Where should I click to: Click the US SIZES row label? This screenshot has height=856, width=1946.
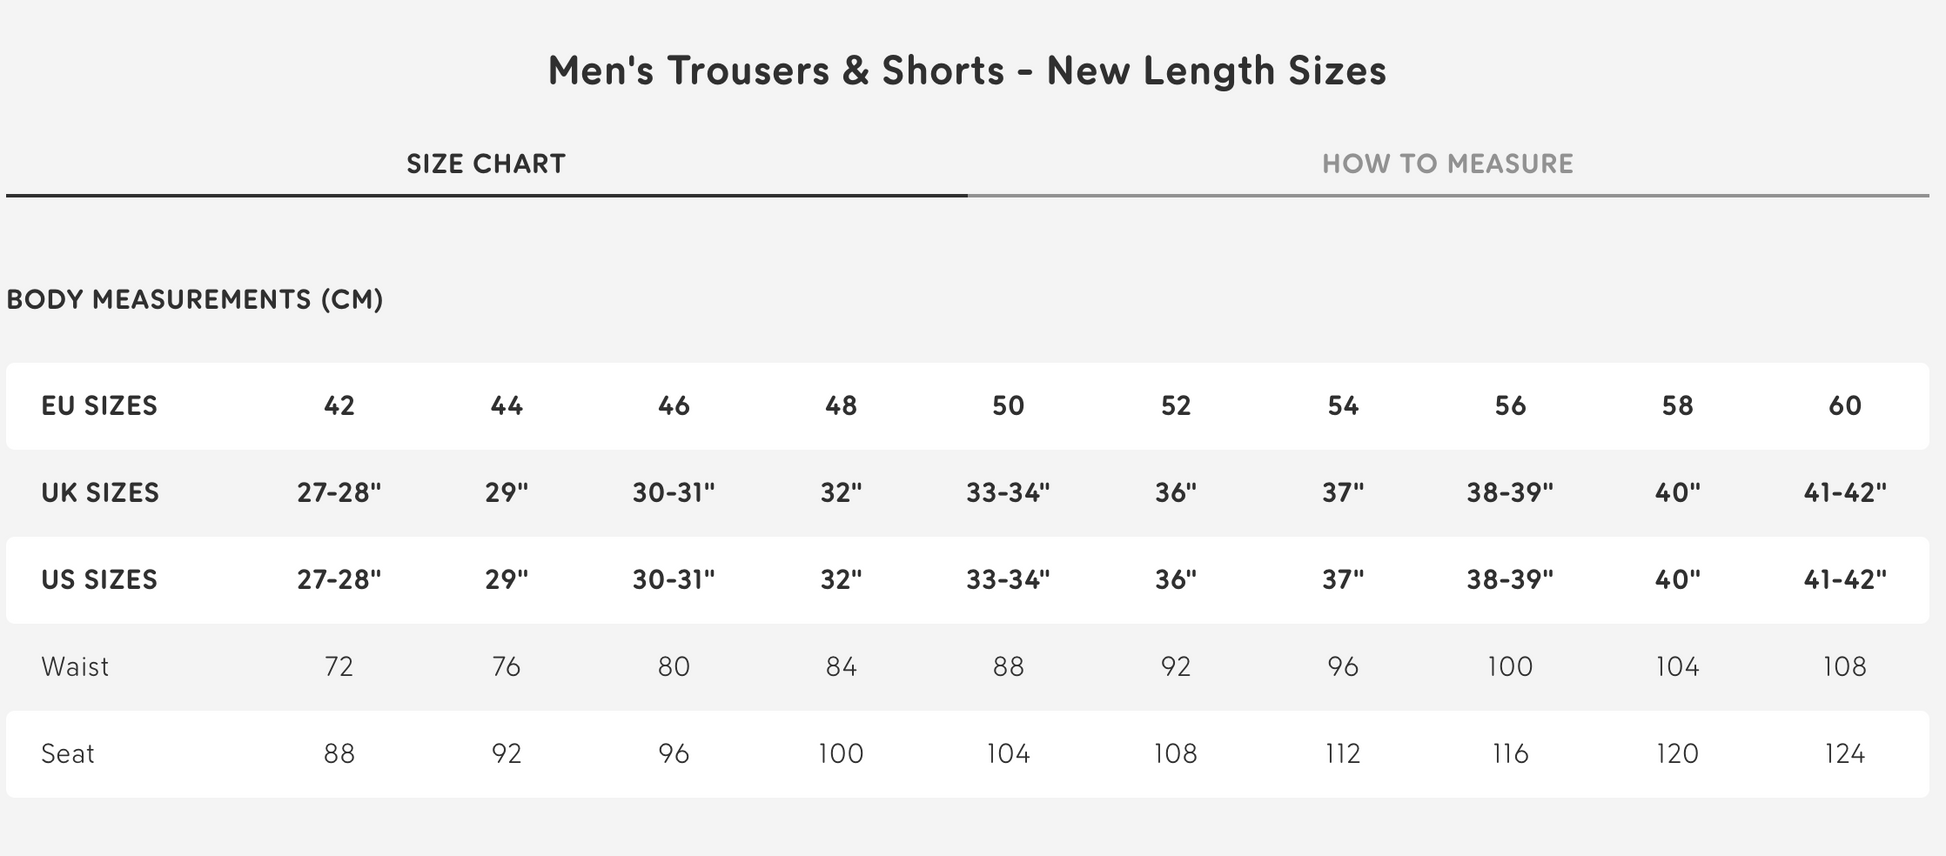click(97, 579)
